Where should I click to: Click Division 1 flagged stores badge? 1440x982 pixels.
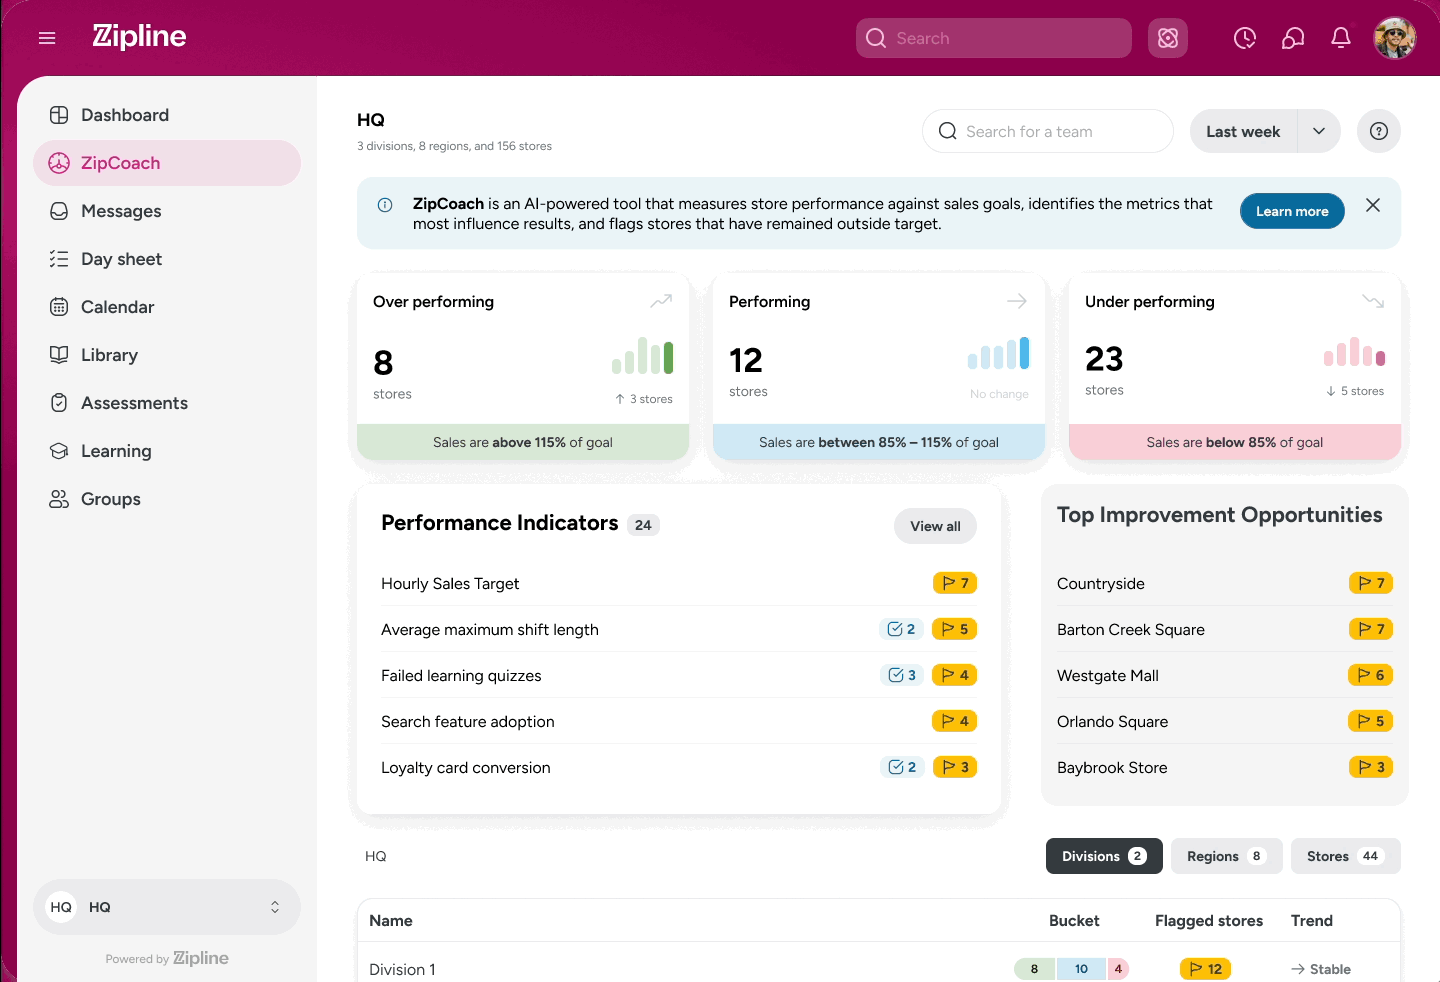tap(1206, 969)
